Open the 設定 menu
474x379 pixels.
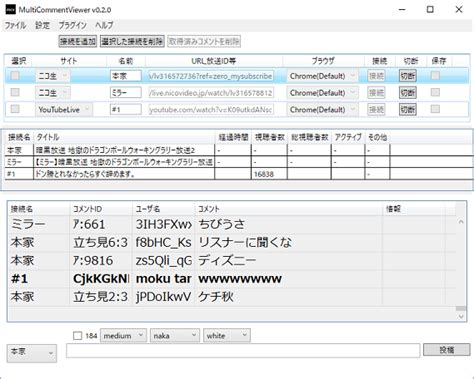pyautogui.click(x=42, y=25)
